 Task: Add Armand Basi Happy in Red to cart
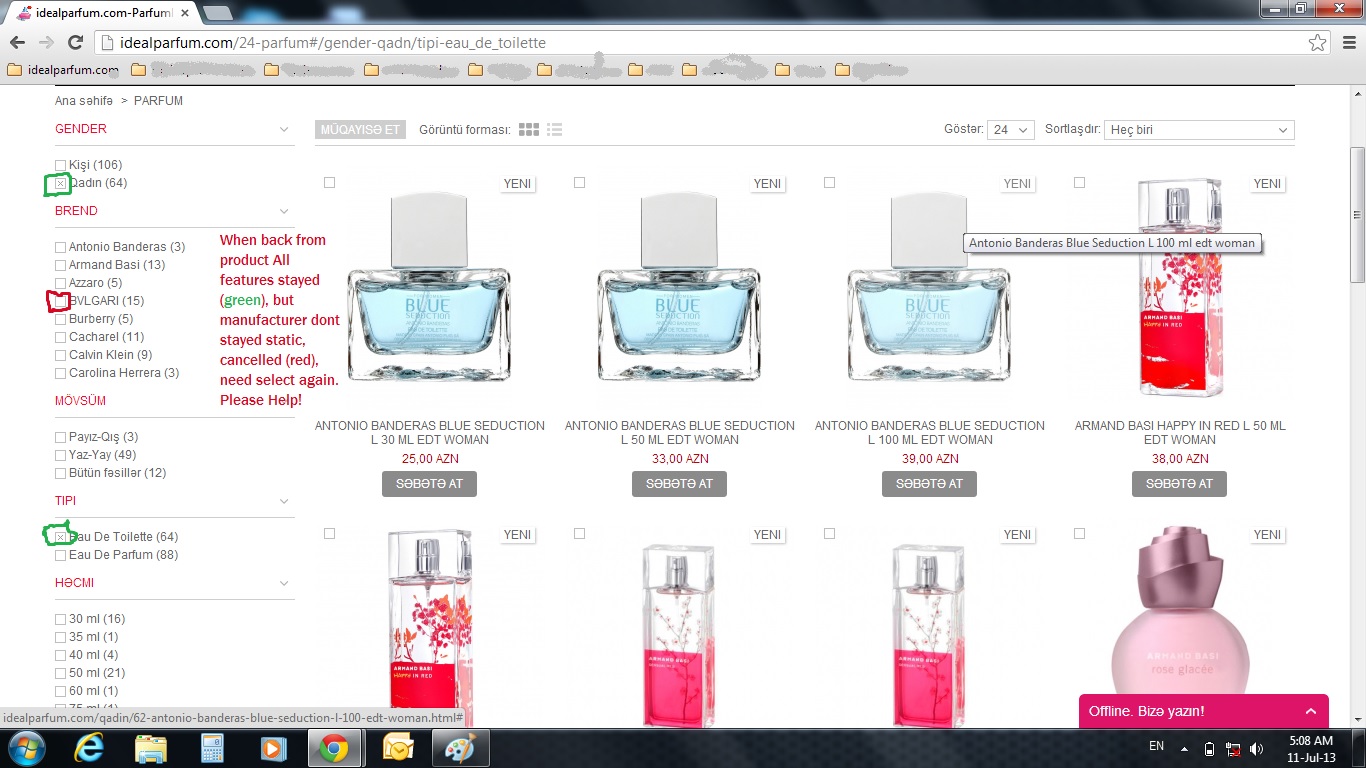tap(1179, 483)
